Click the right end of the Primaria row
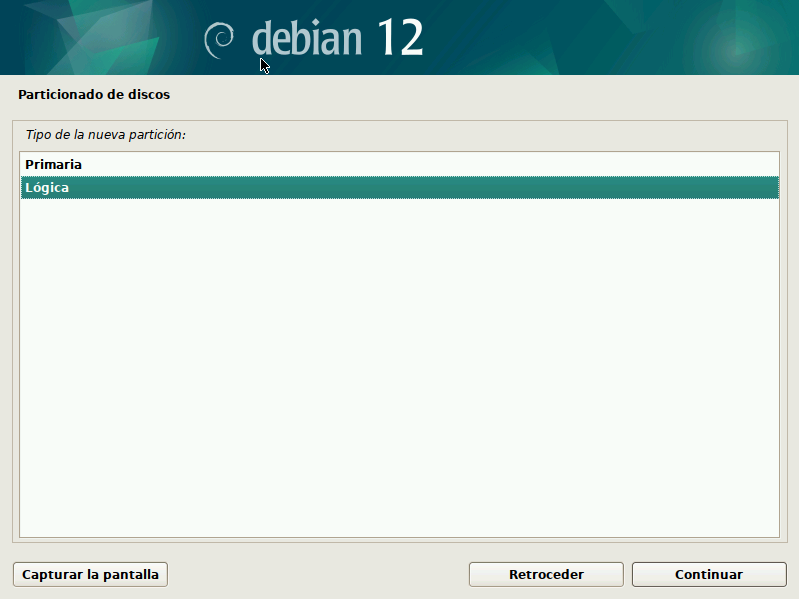 tap(740, 164)
